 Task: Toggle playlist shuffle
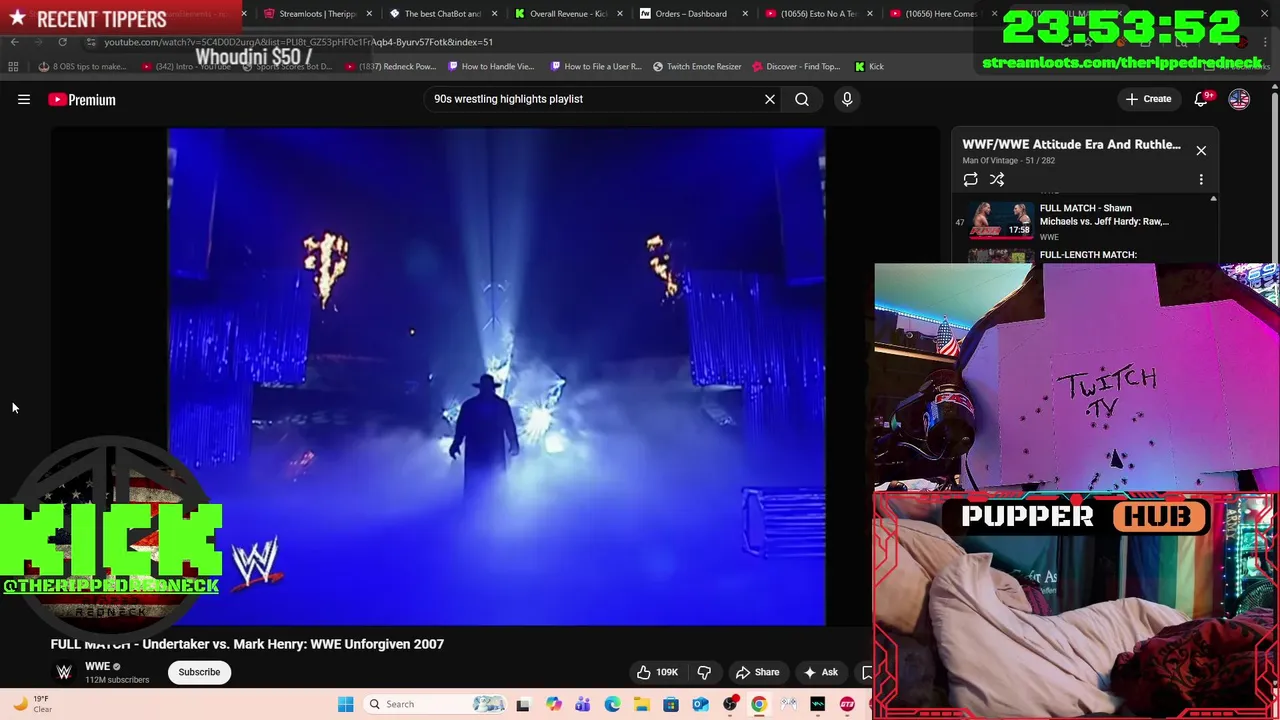(x=997, y=179)
